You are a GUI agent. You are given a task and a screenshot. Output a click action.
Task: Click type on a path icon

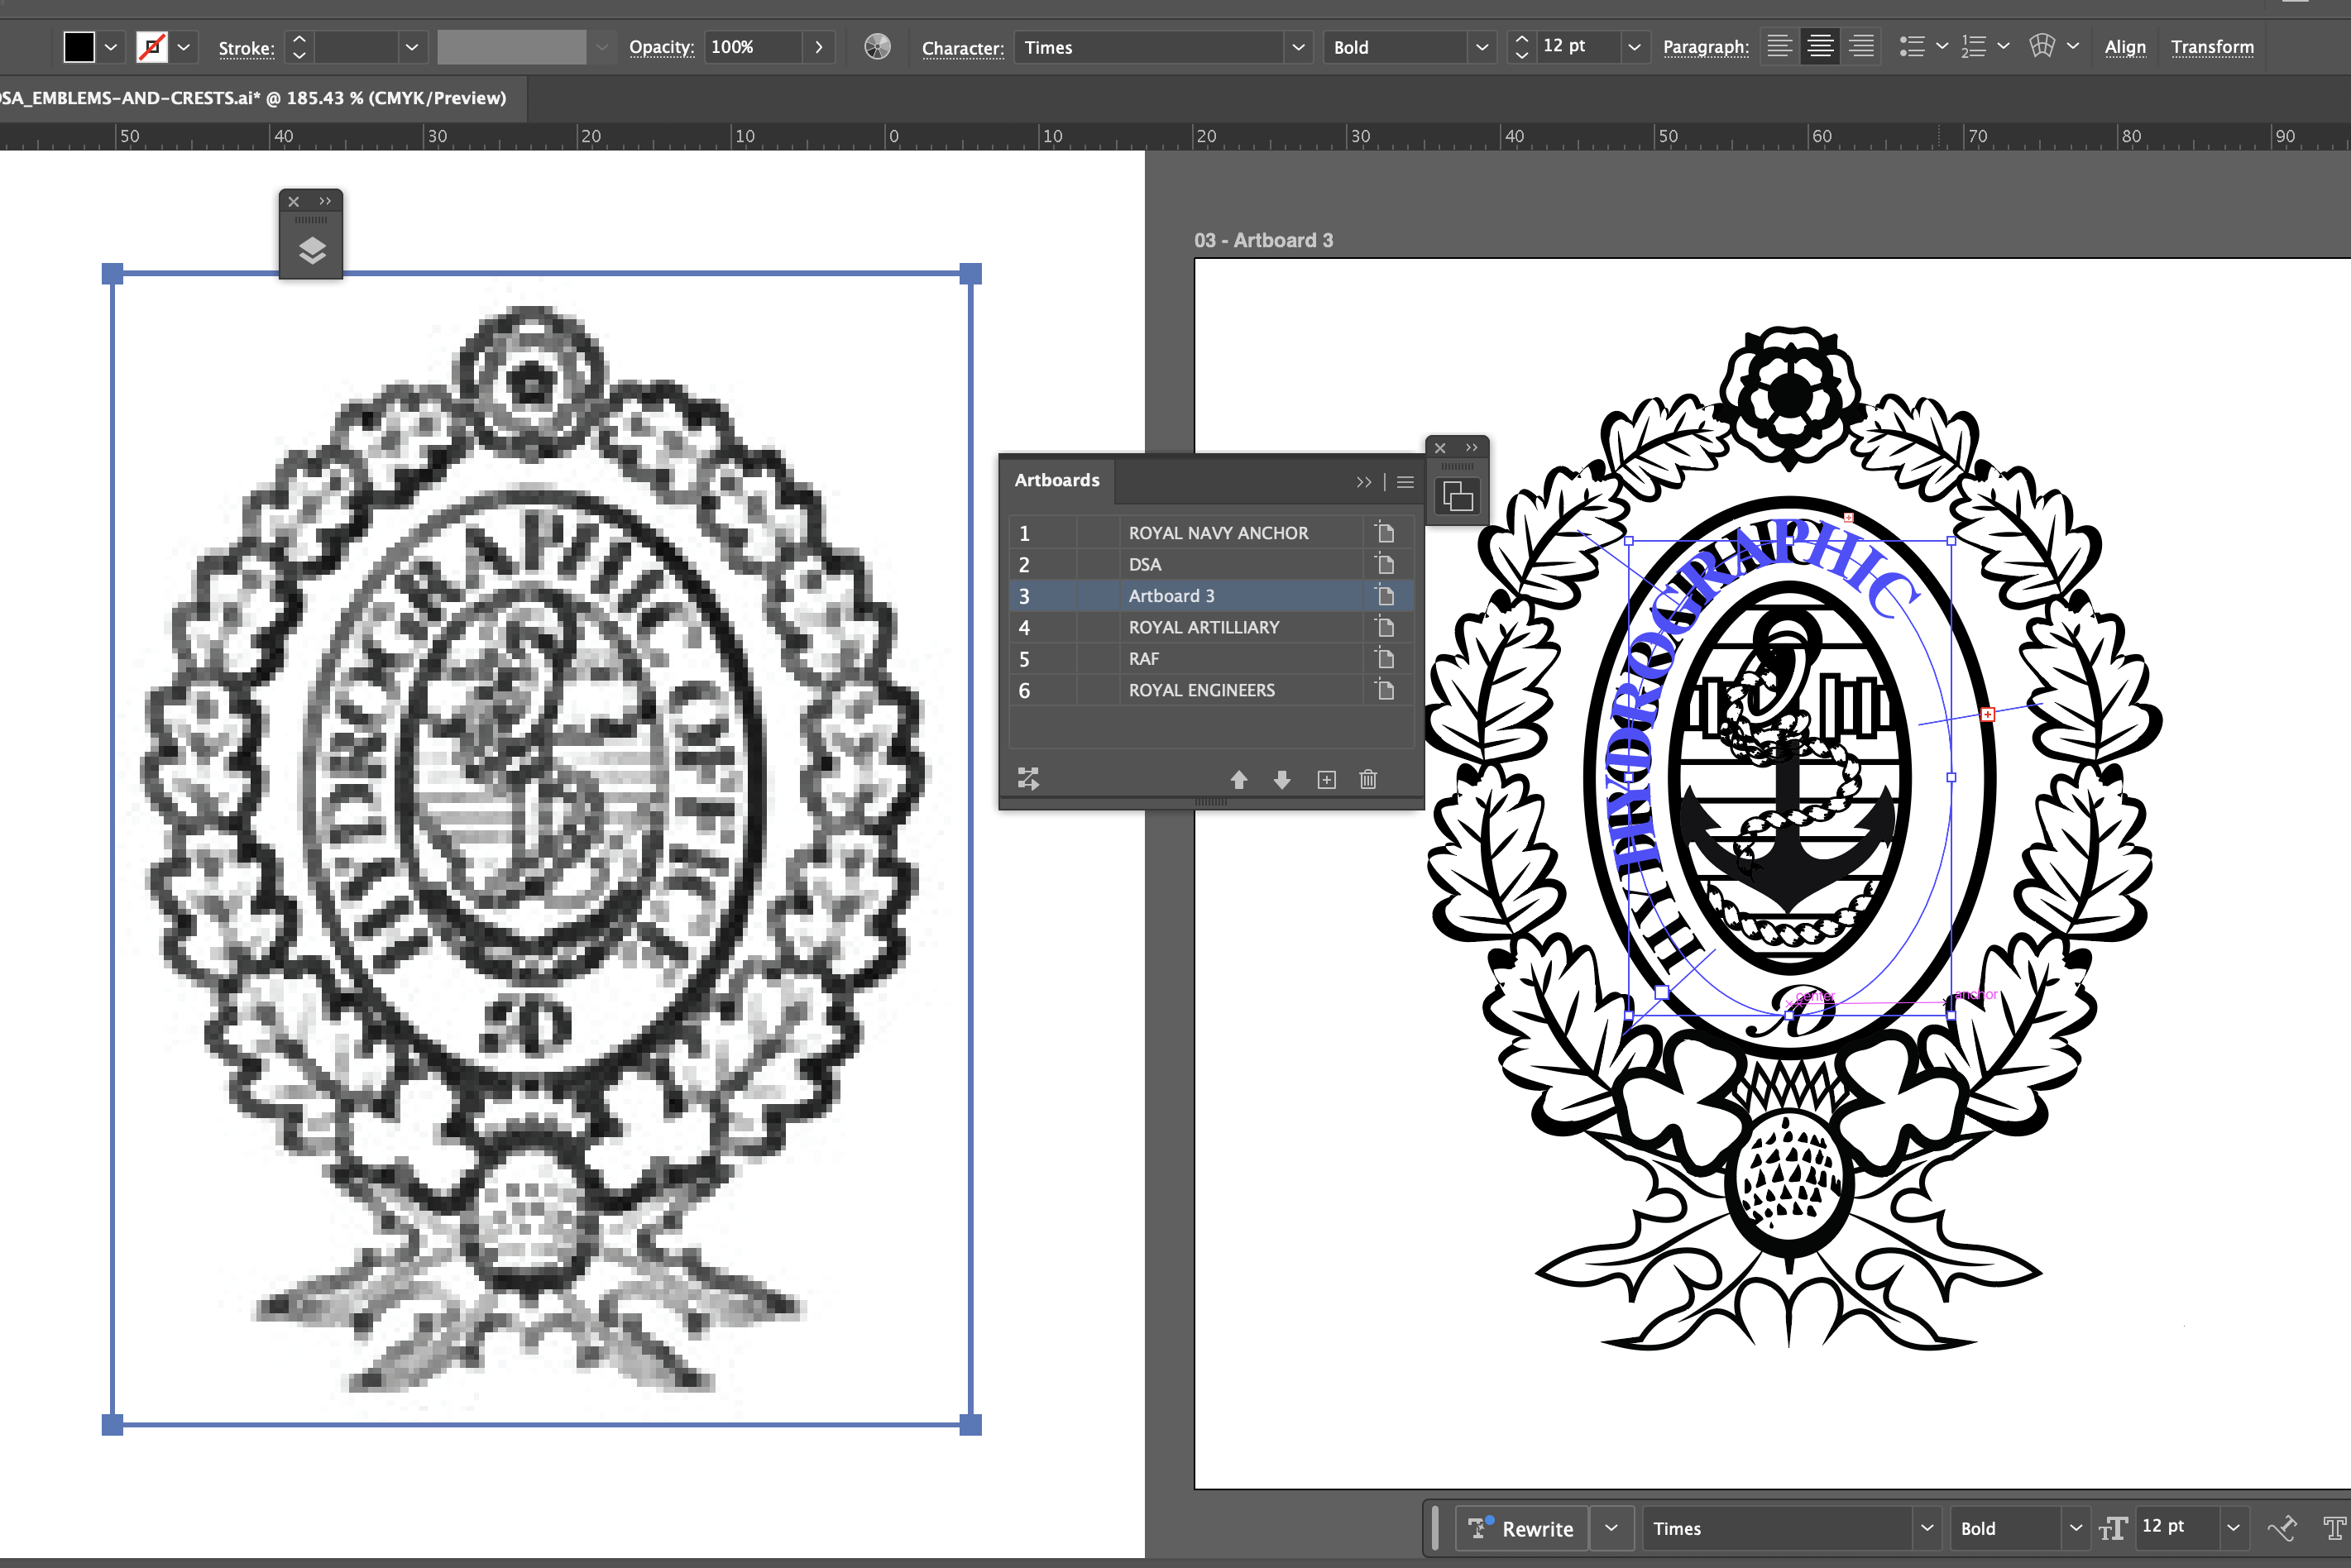coord(2282,1528)
